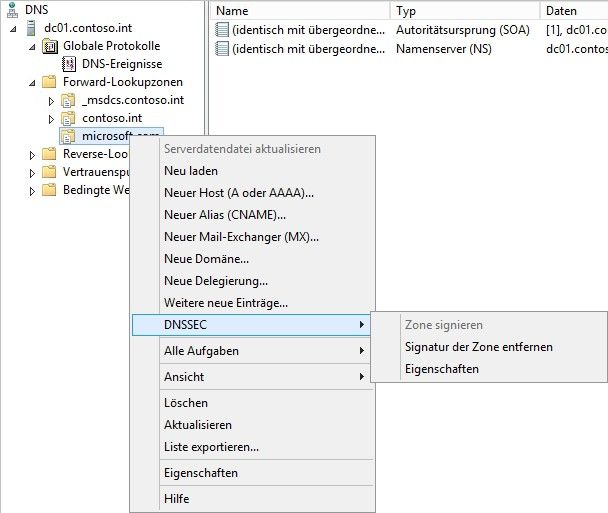
Task: Select Liste exportieren...
Action: tap(252, 447)
